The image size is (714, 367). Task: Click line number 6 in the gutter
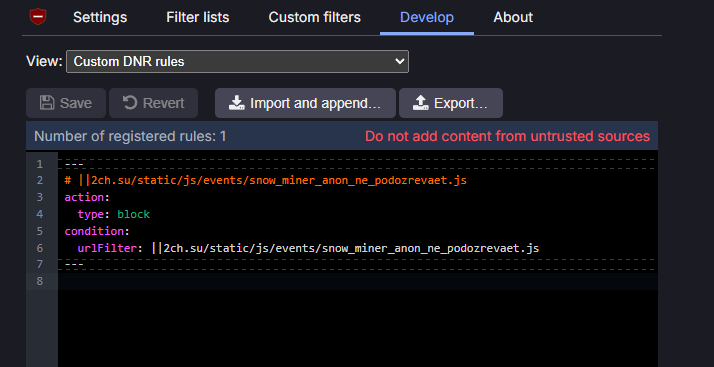(40, 248)
